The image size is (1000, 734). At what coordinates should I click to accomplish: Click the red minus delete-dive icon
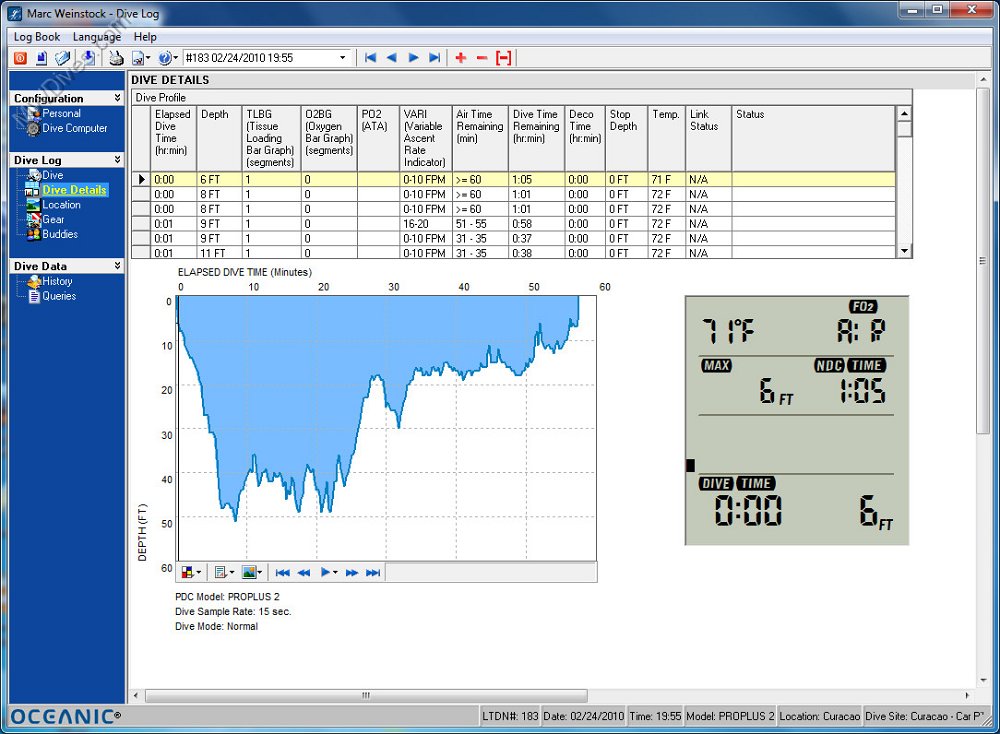click(482, 58)
